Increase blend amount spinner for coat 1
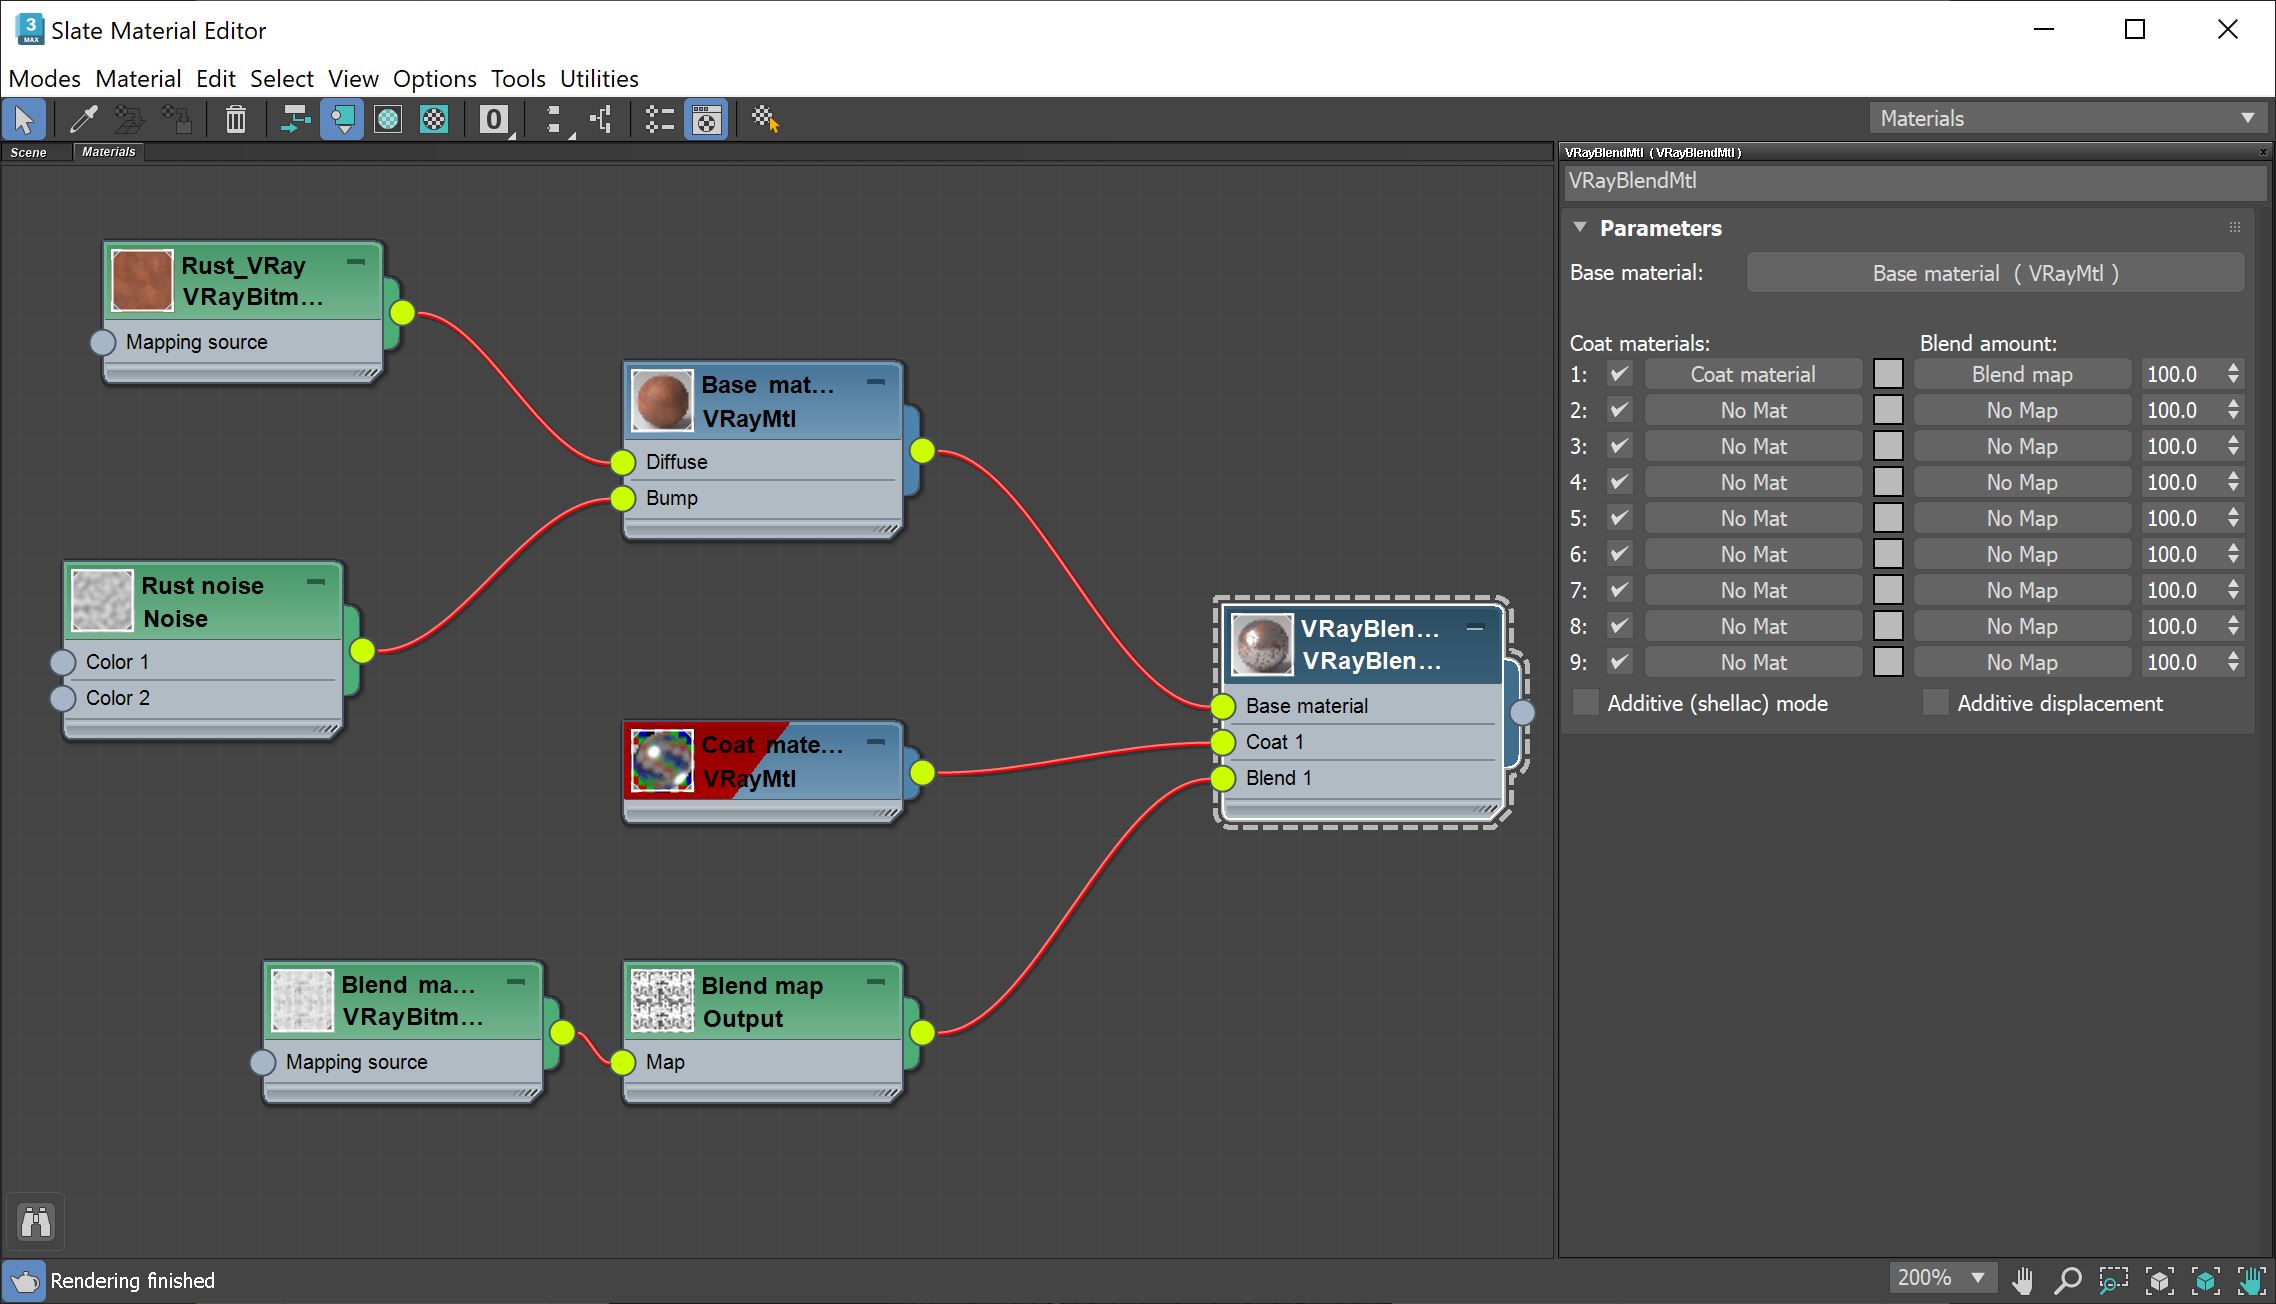The height and width of the screenshot is (1304, 2276). tap(2232, 368)
